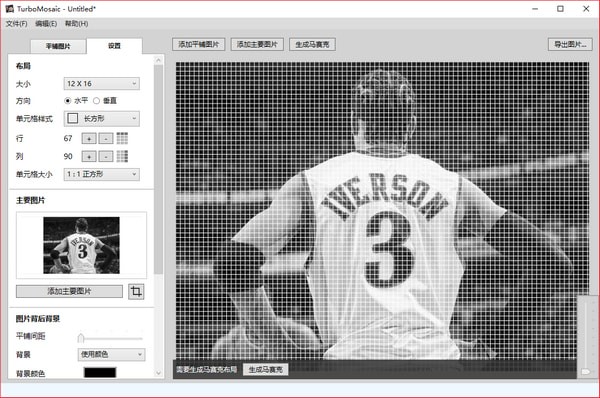600x398 pixels.
Task: Click the black background color swatch
Action: pyautogui.click(x=100, y=372)
